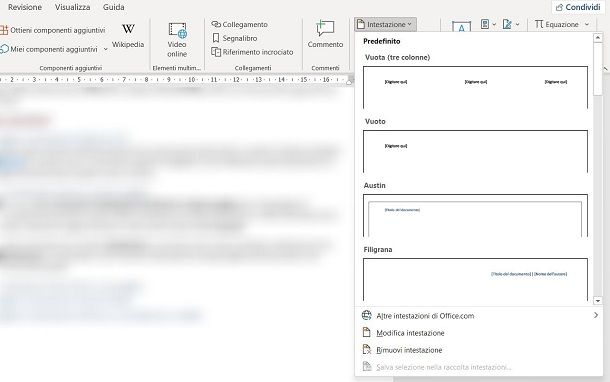
Task: Collapse the ribbon with the arrow
Action: 606,69
